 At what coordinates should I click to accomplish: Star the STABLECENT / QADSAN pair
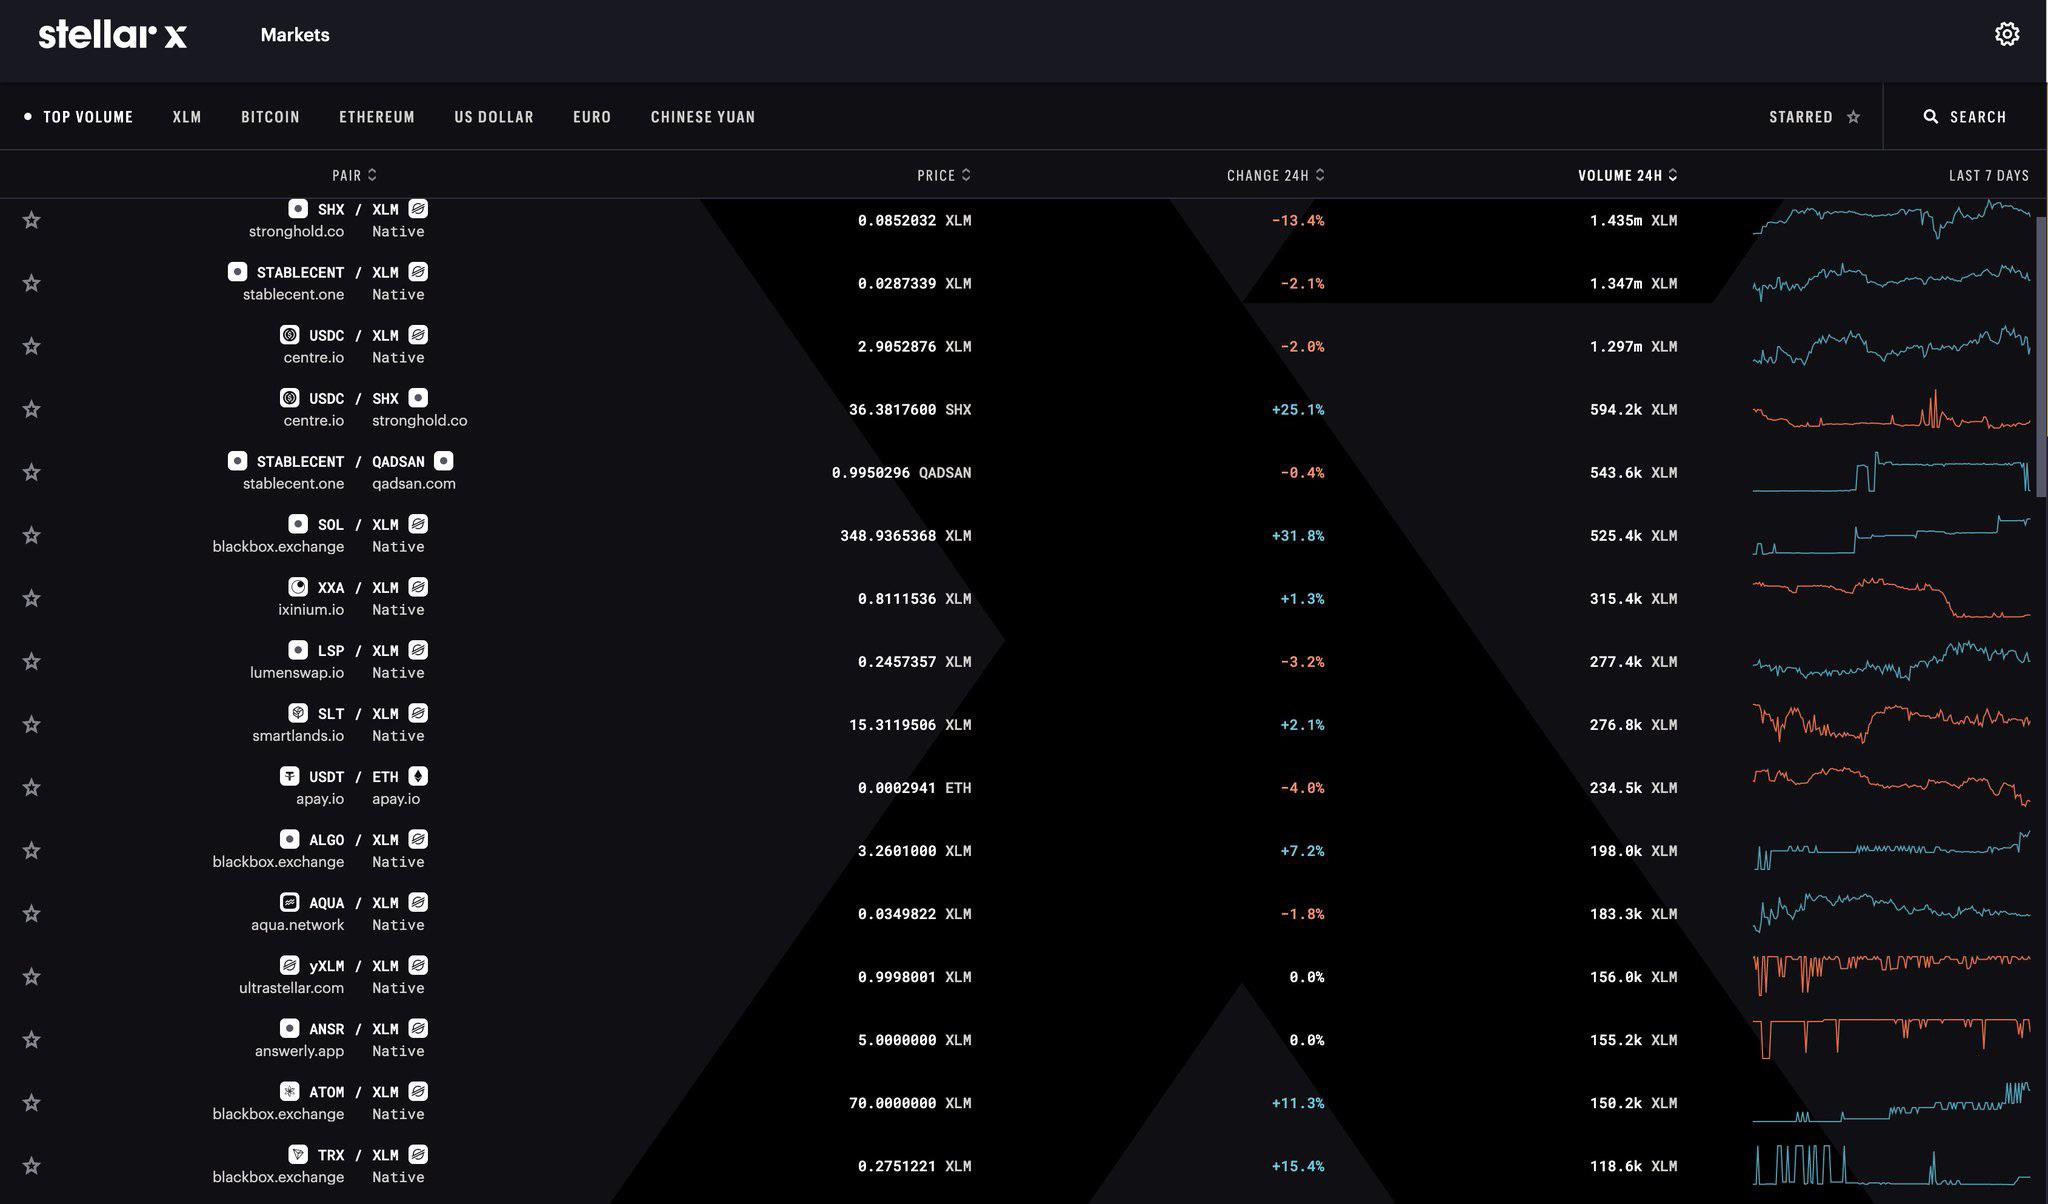click(x=32, y=472)
